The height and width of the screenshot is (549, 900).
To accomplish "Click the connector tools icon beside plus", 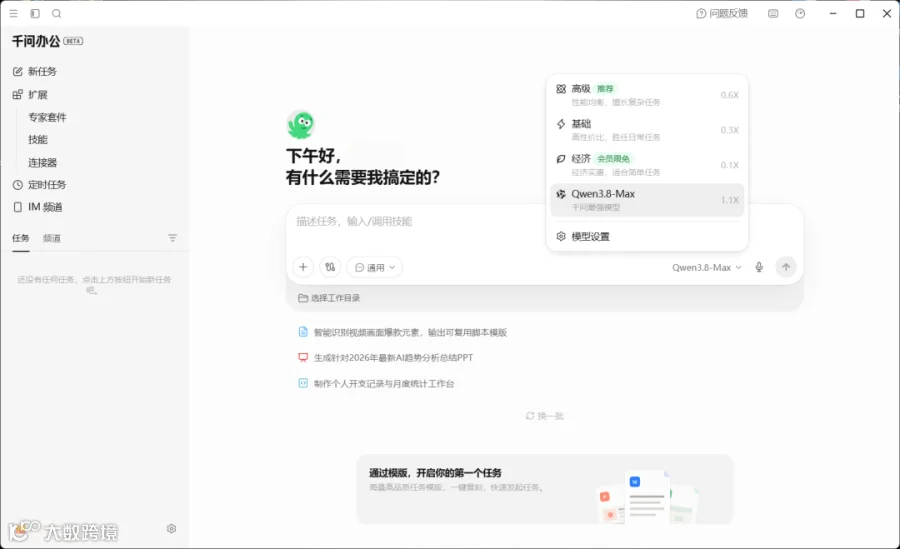I will coord(330,267).
